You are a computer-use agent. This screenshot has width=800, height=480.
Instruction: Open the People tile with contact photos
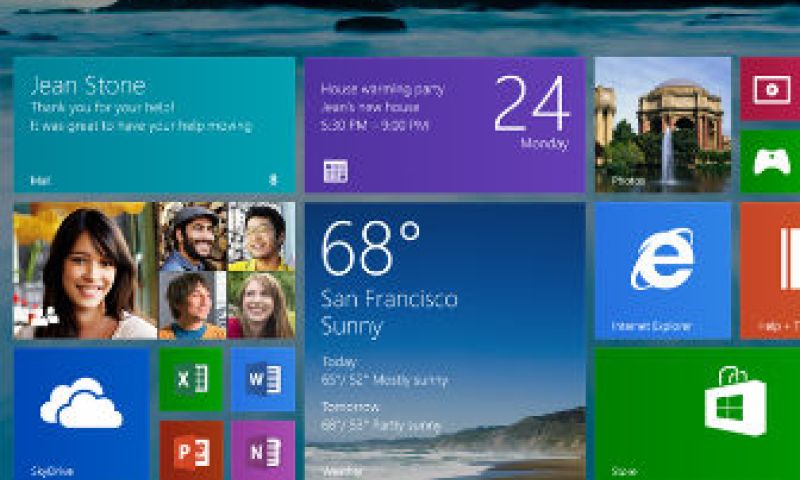154,271
